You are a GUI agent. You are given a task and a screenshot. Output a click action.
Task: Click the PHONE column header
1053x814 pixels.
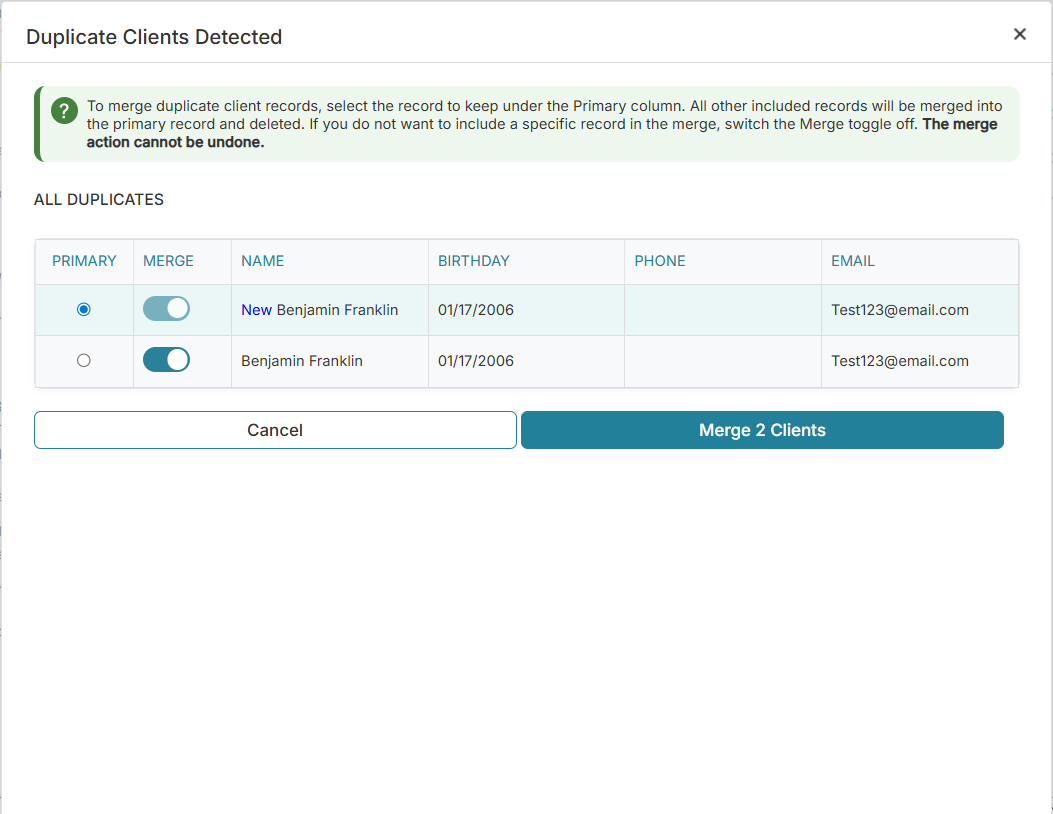[x=660, y=261]
